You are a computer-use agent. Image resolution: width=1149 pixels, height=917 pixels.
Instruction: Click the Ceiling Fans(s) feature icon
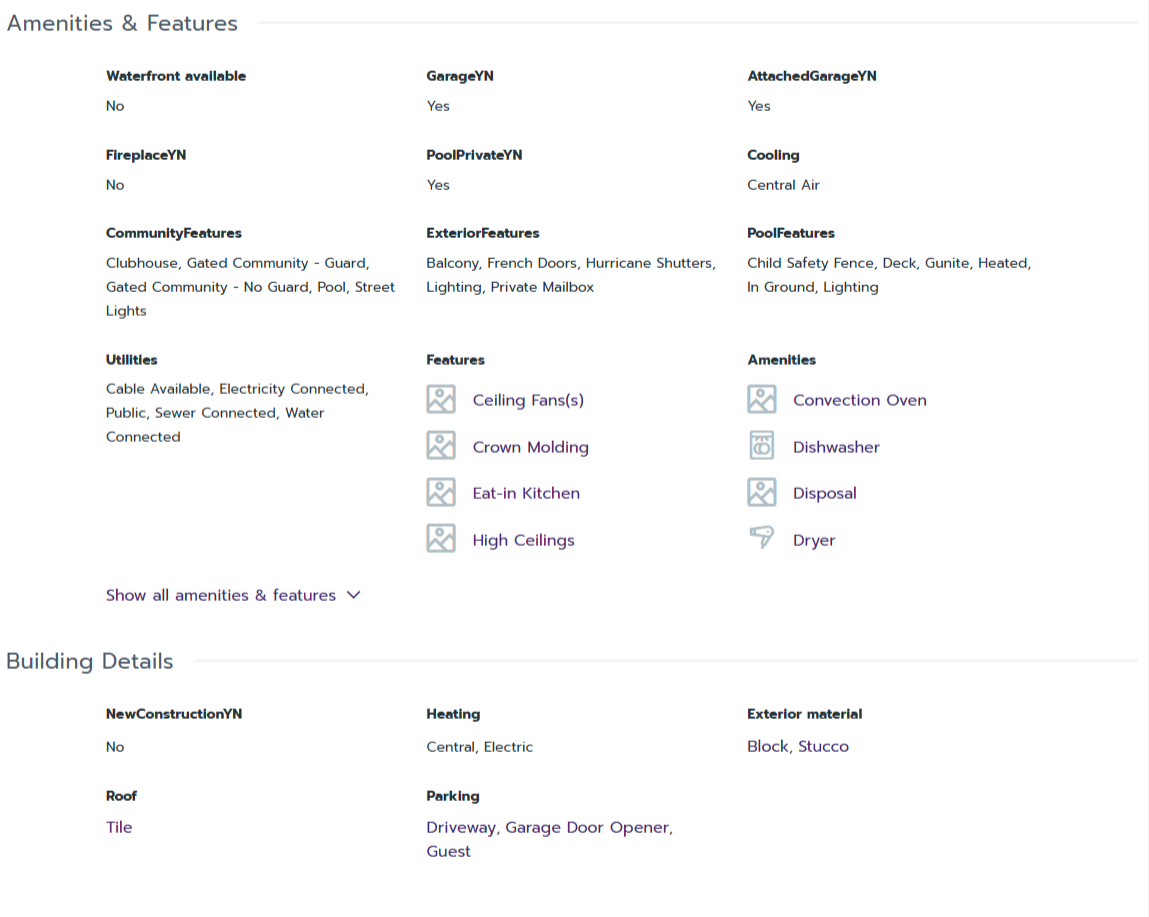coord(441,400)
